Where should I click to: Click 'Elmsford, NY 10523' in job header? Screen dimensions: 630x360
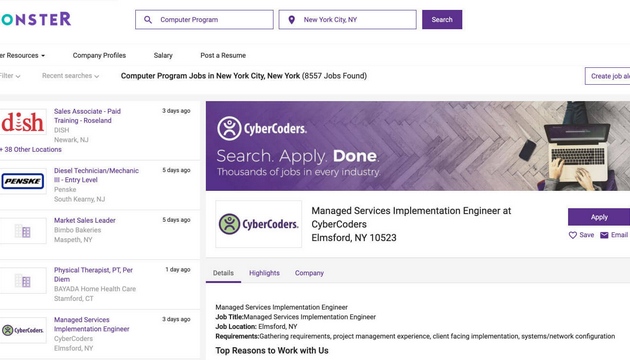pyautogui.click(x=354, y=238)
